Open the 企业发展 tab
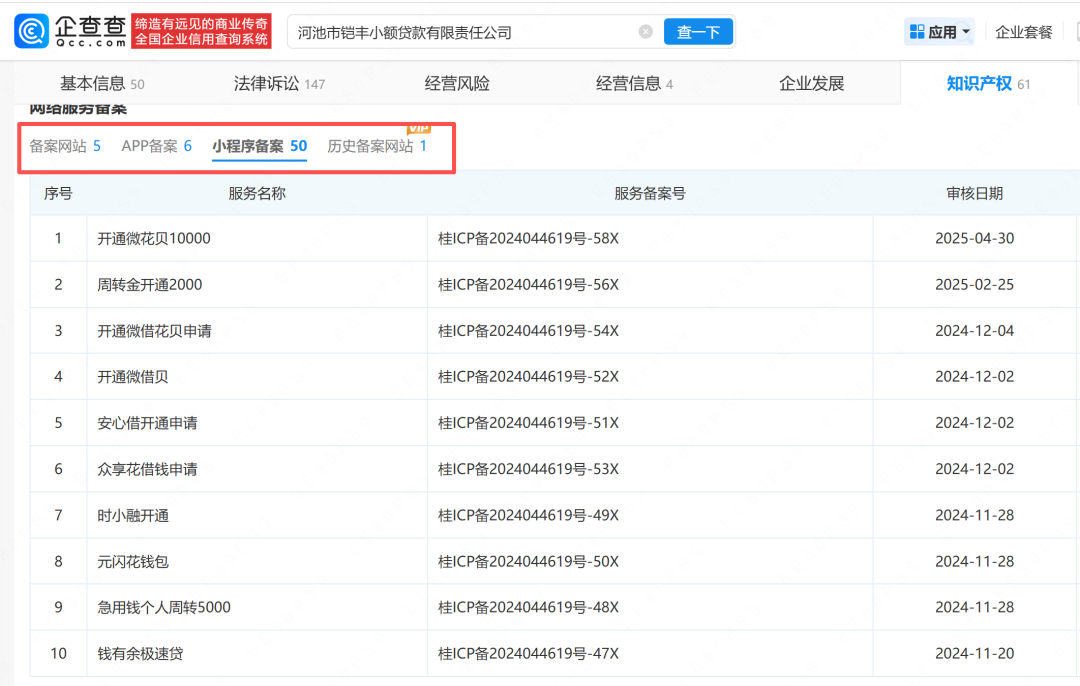The image size is (1080, 686). point(811,84)
